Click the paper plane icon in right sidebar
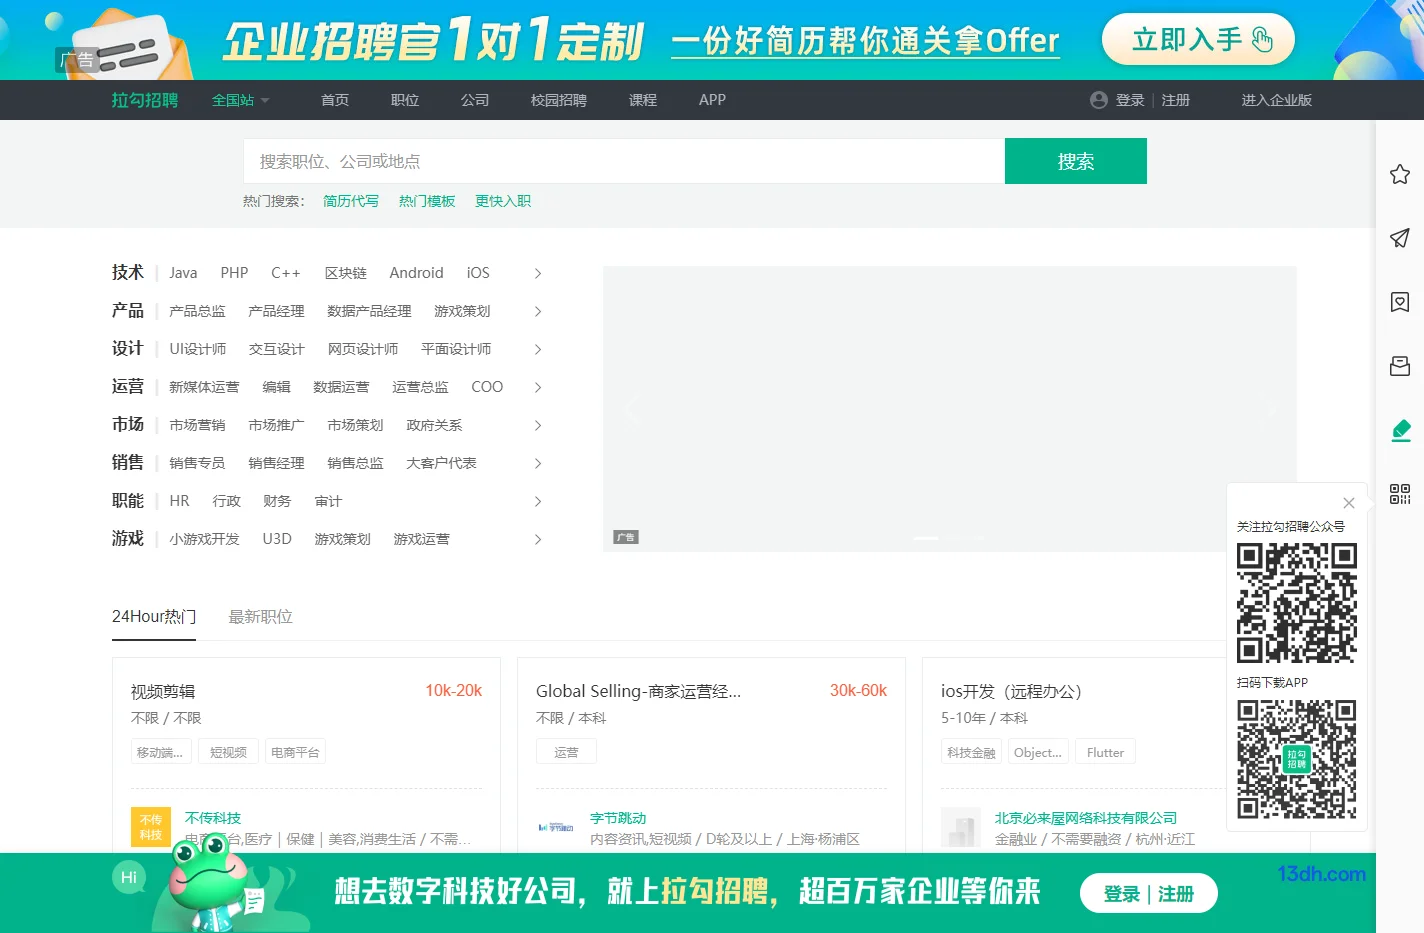Viewport: 1424px width, 933px height. (1400, 238)
